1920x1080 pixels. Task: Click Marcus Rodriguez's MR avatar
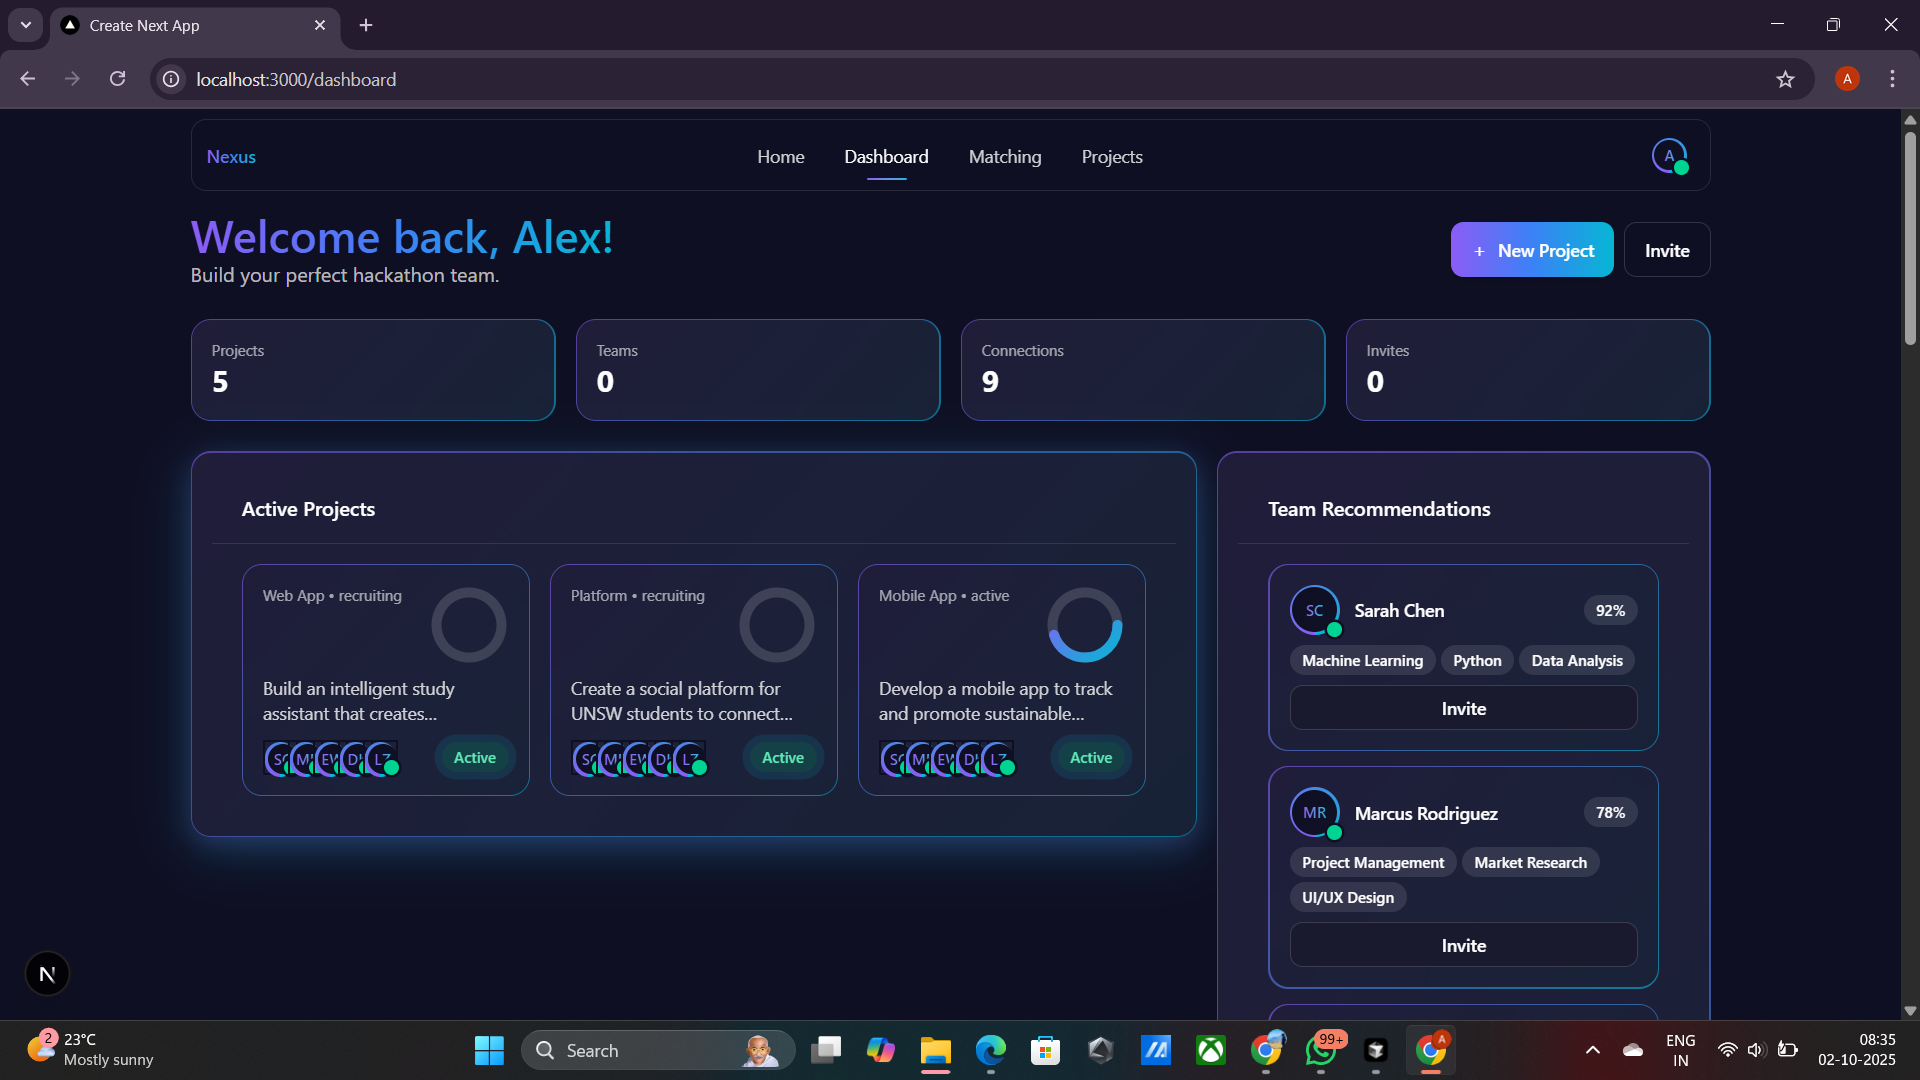click(1314, 813)
